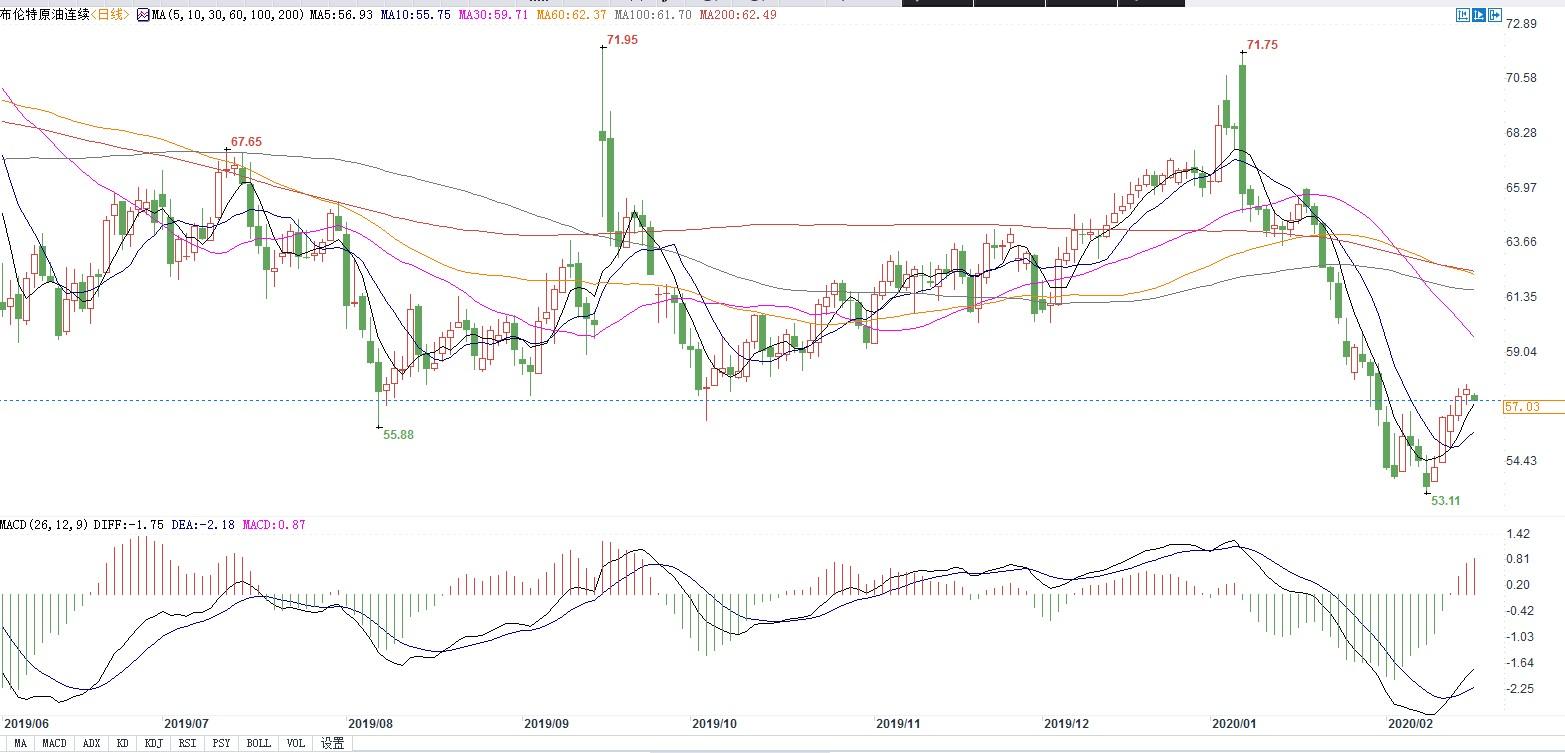Select the KDJ indicator tab
Image resolution: width=1565 pixels, height=753 pixels.
click(x=153, y=743)
